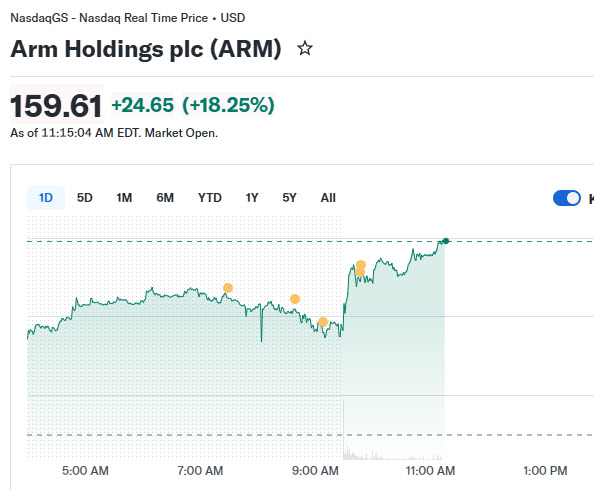Click the lowest yellow event marker near 9:00 AM
The image size is (594, 490).
point(323,322)
